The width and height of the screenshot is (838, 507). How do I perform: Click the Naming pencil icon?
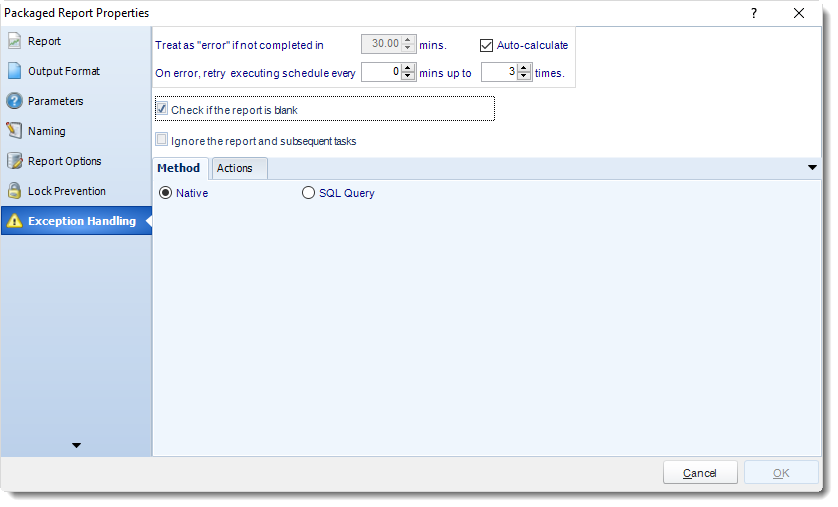pyautogui.click(x=14, y=131)
